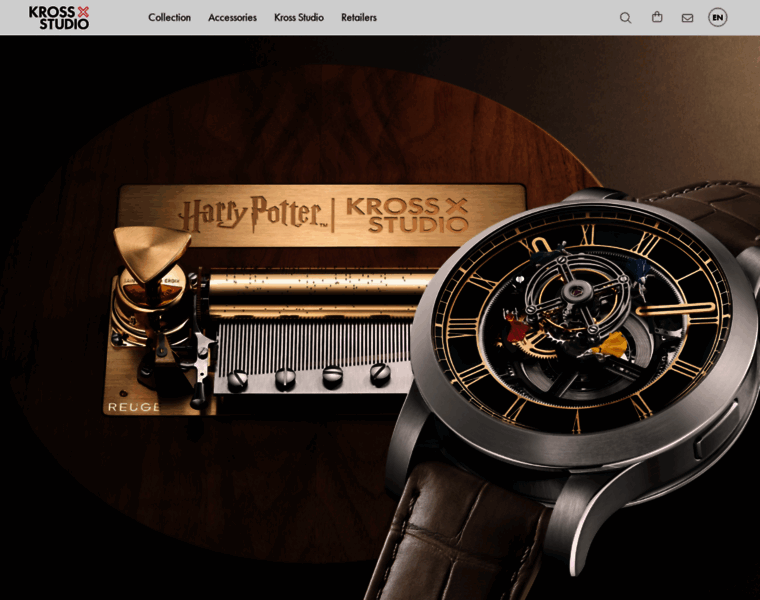Open the shopping bag icon

click(657, 17)
